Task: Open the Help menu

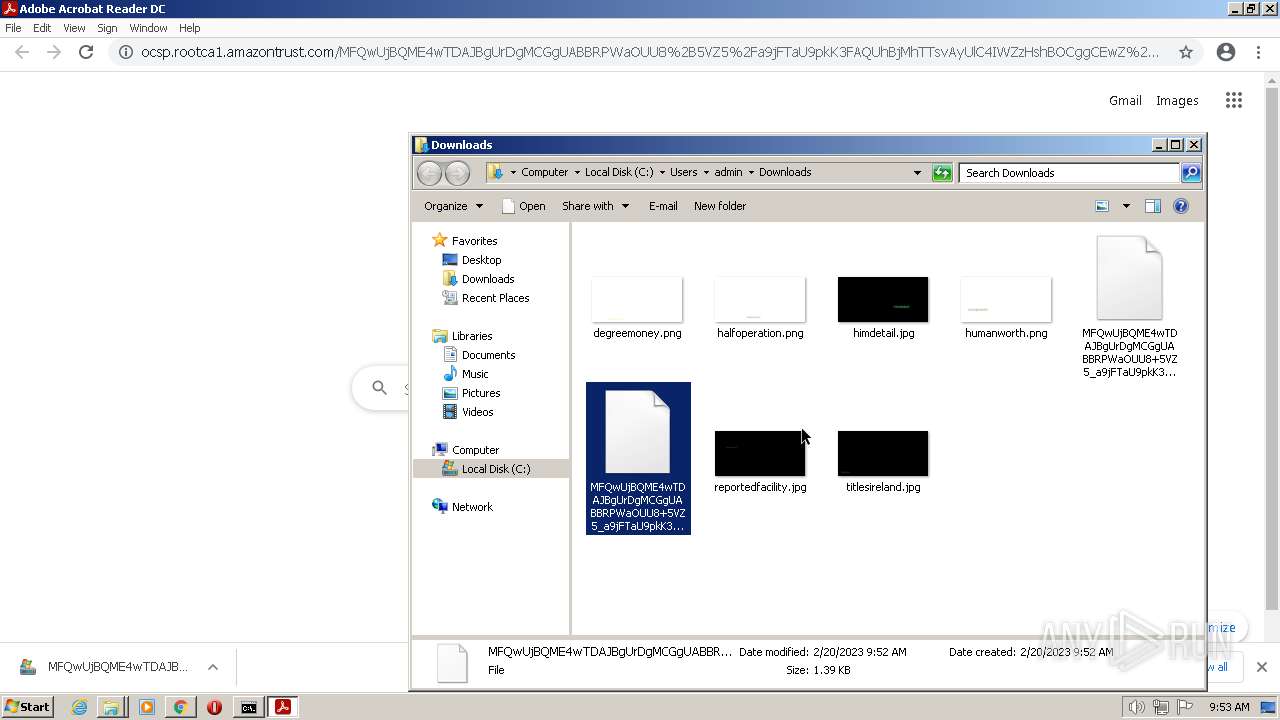Action: pyautogui.click(x=189, y=28)
